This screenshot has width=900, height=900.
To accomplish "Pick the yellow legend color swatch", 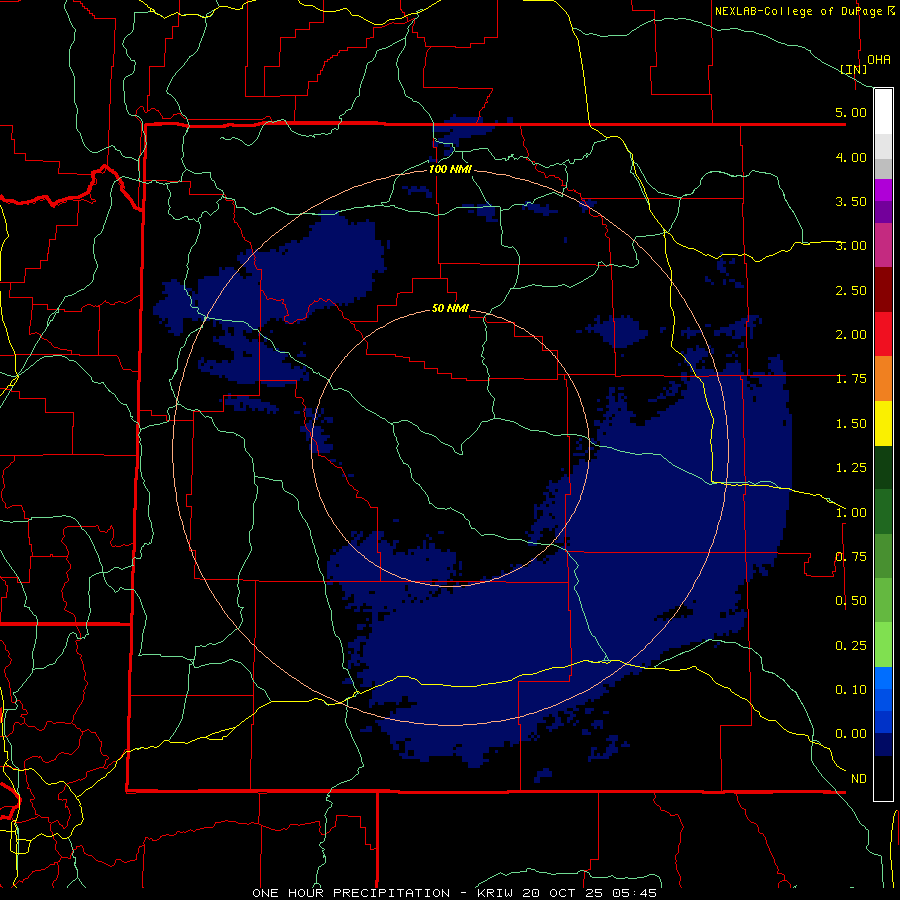I will pos(883,423).
